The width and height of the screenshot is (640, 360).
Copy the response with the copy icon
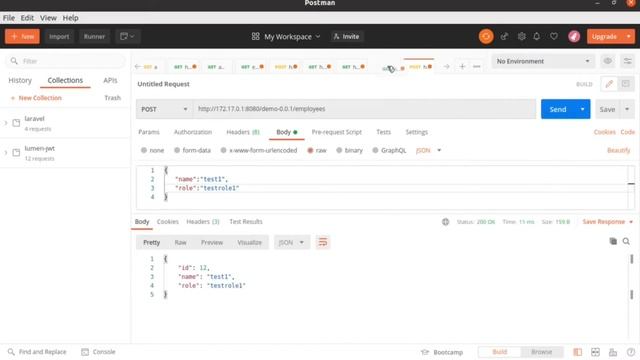coord(613,241)
